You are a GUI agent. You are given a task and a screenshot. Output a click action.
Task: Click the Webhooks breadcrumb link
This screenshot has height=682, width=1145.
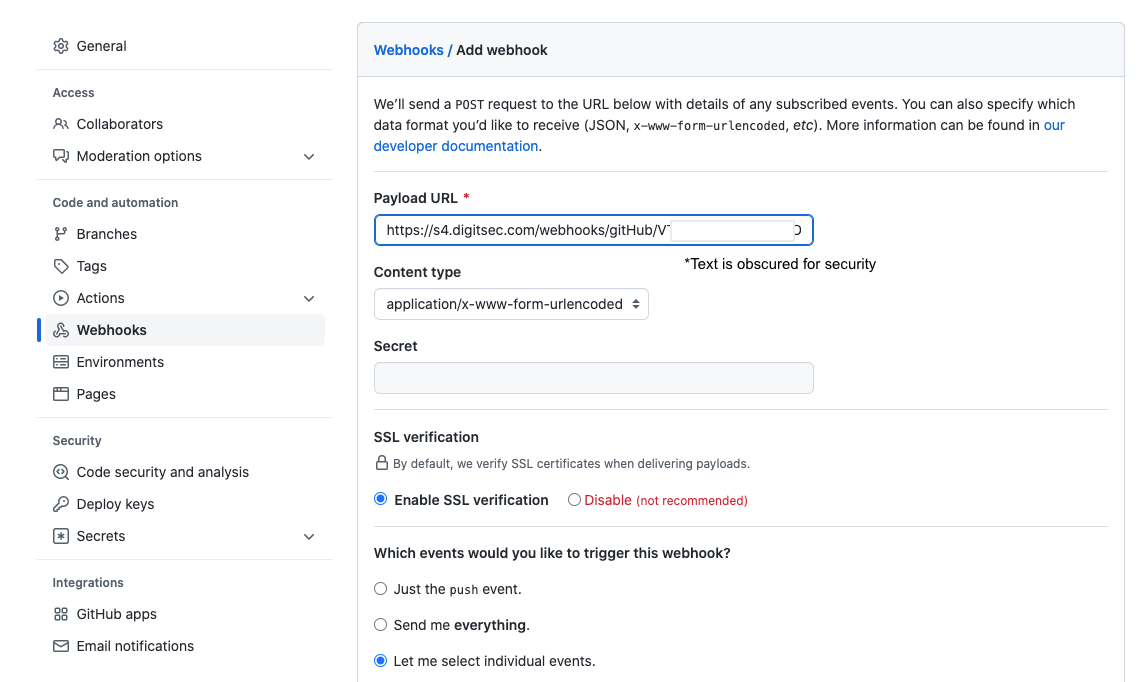408,50
